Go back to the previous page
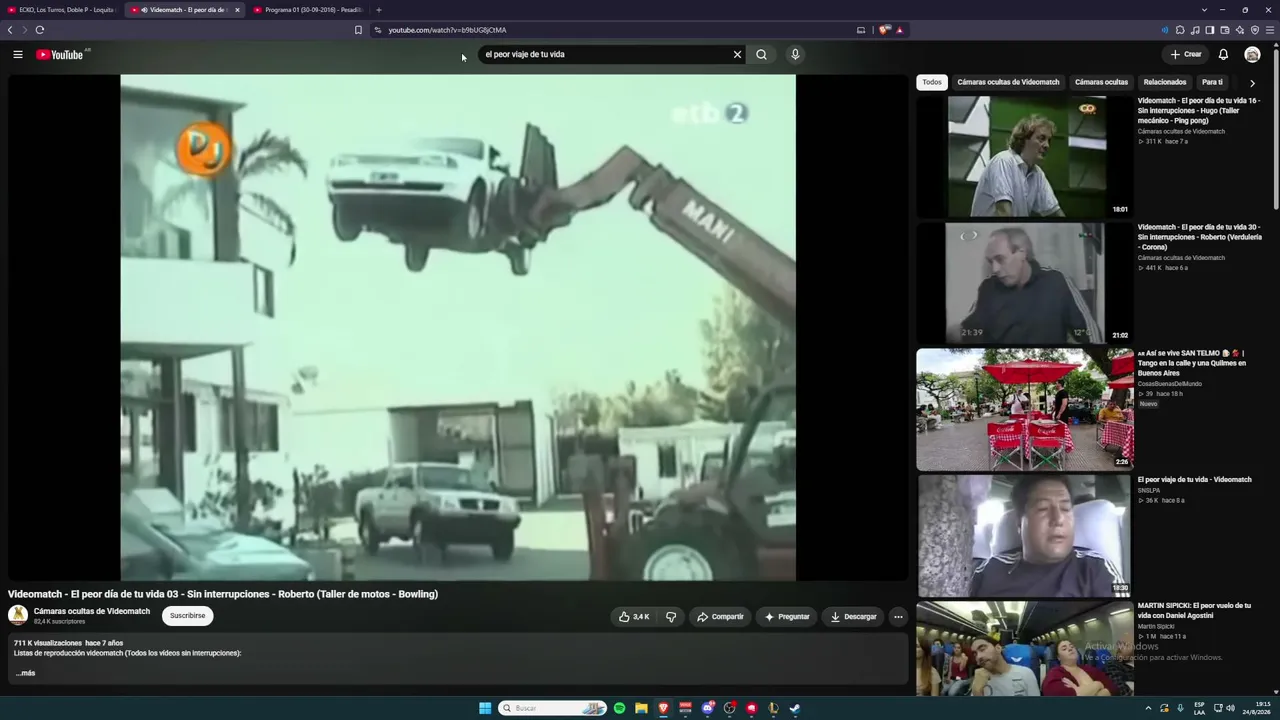Viewport: 1280px width, 720px height. click(10, 30)
